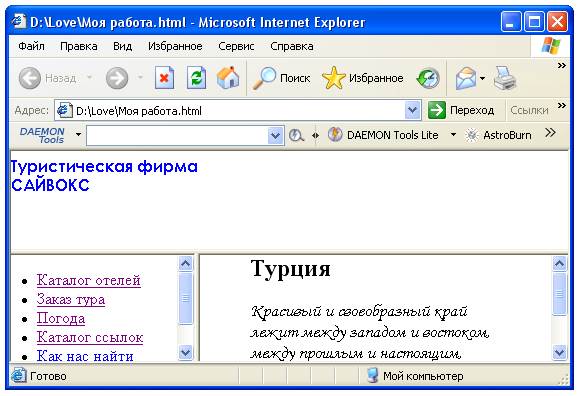Click into the address bar field
This screenshot has width=580, height=396.
point(239,110)
